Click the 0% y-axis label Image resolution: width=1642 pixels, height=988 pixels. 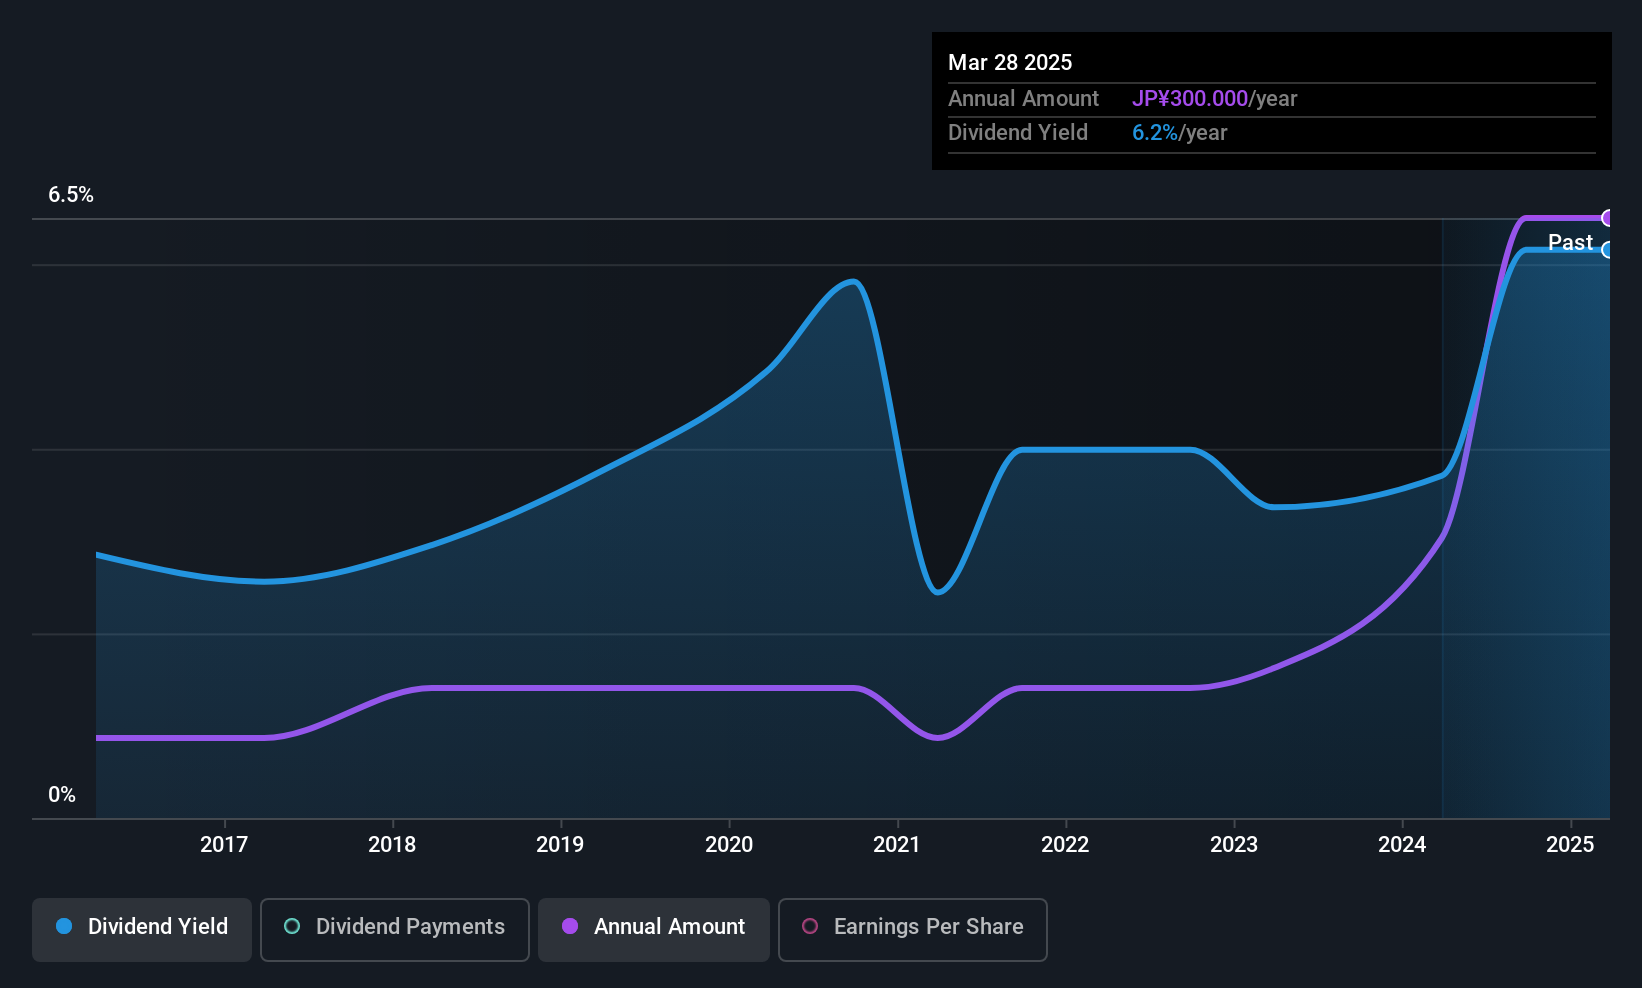[x=62, y=795]
